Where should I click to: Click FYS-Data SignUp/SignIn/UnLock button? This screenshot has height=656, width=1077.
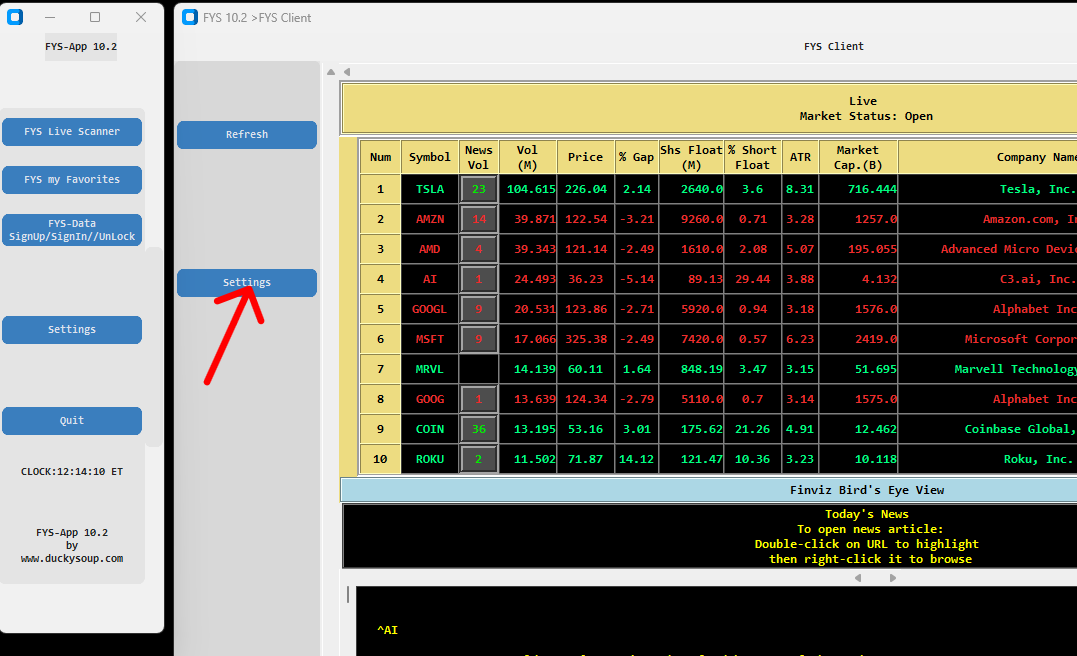[72, 230]
